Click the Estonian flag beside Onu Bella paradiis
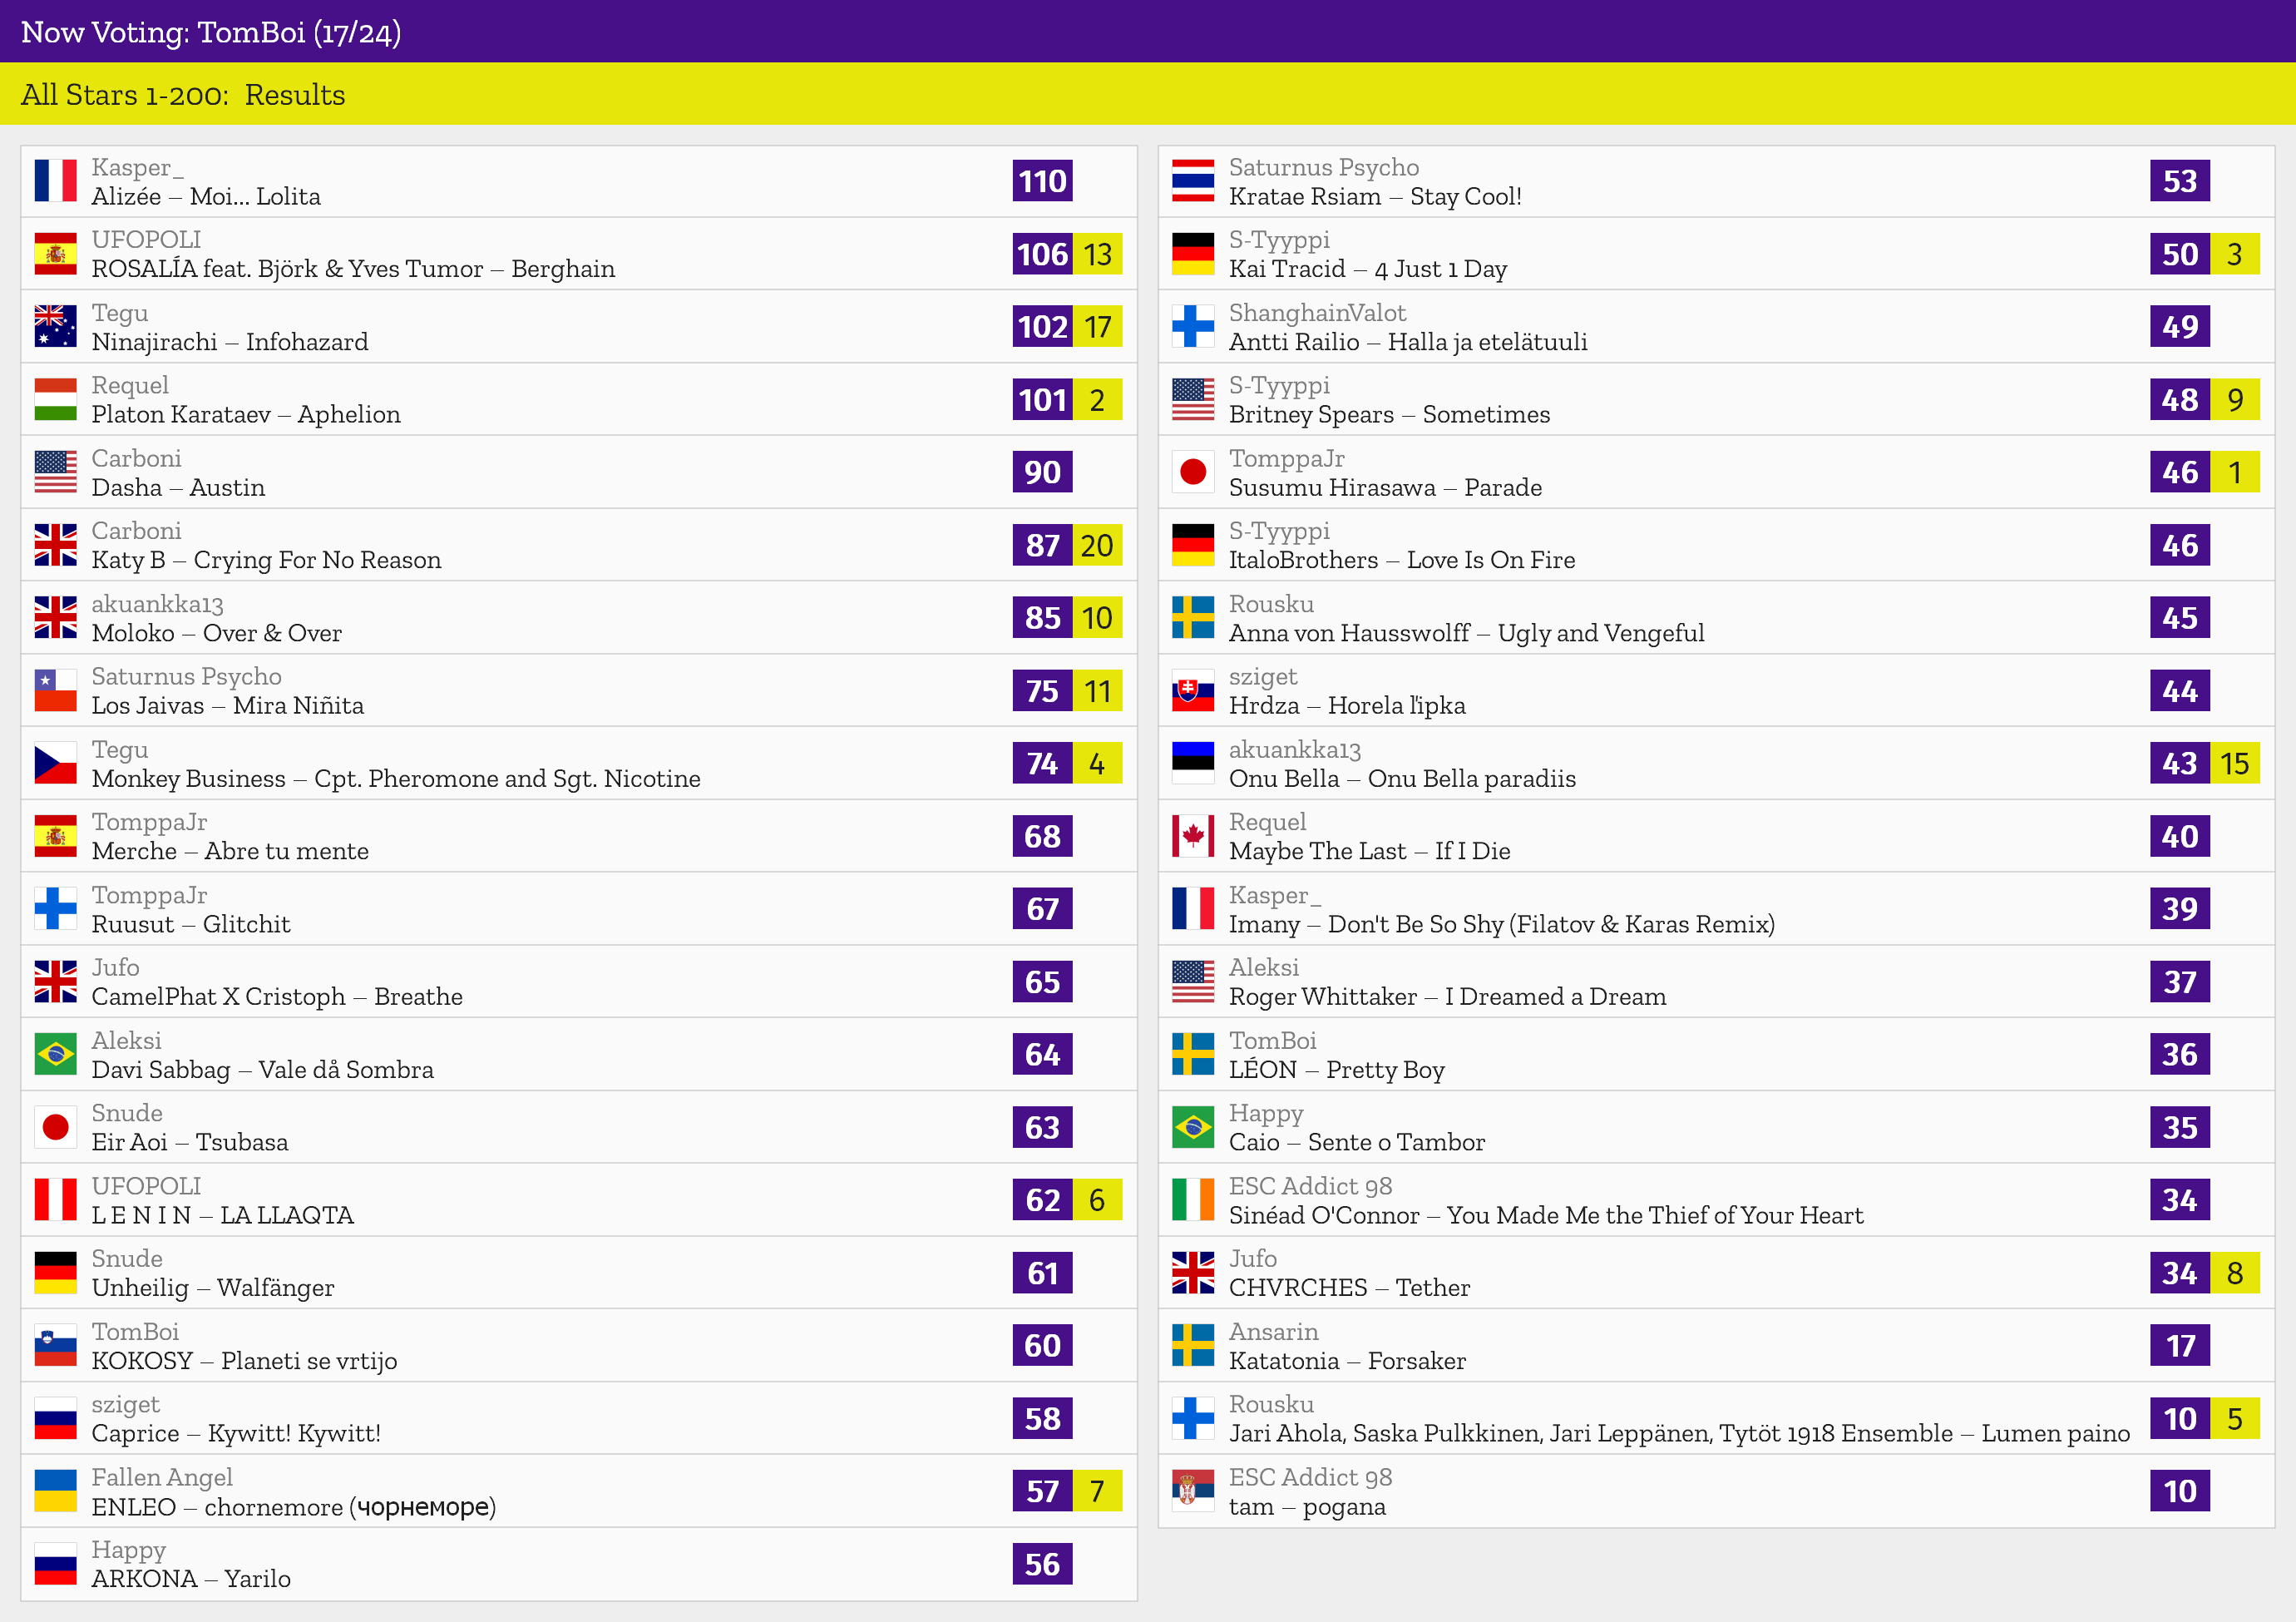The height and width of the screenshot is (1622, 2296). 1193,763
